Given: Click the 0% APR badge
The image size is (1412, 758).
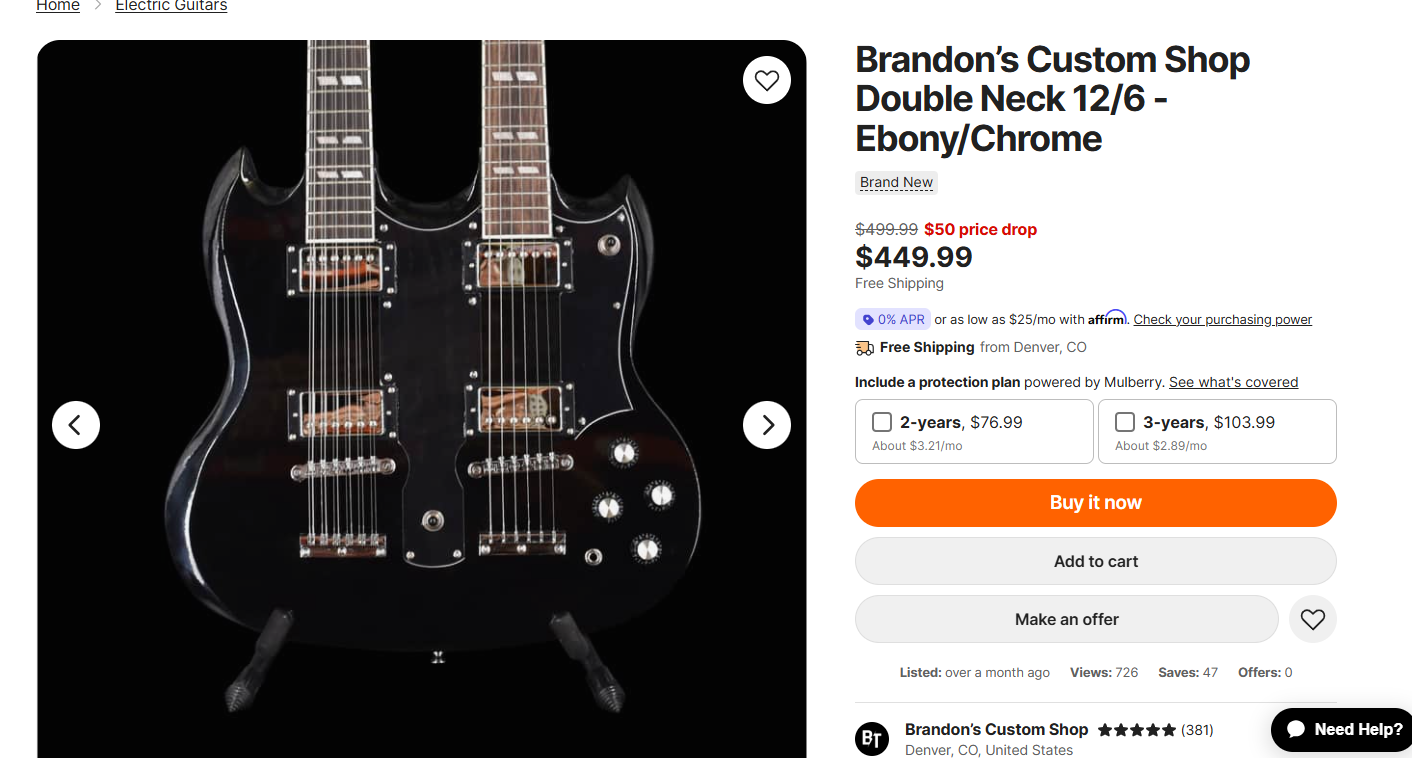Looking at the screenshot, I should pos(893,320).
